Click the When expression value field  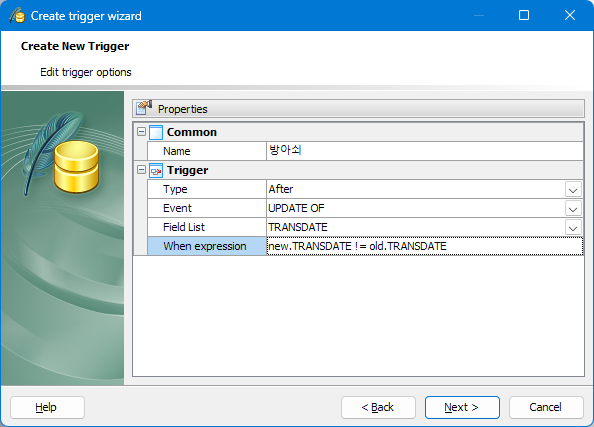point(425,246)
